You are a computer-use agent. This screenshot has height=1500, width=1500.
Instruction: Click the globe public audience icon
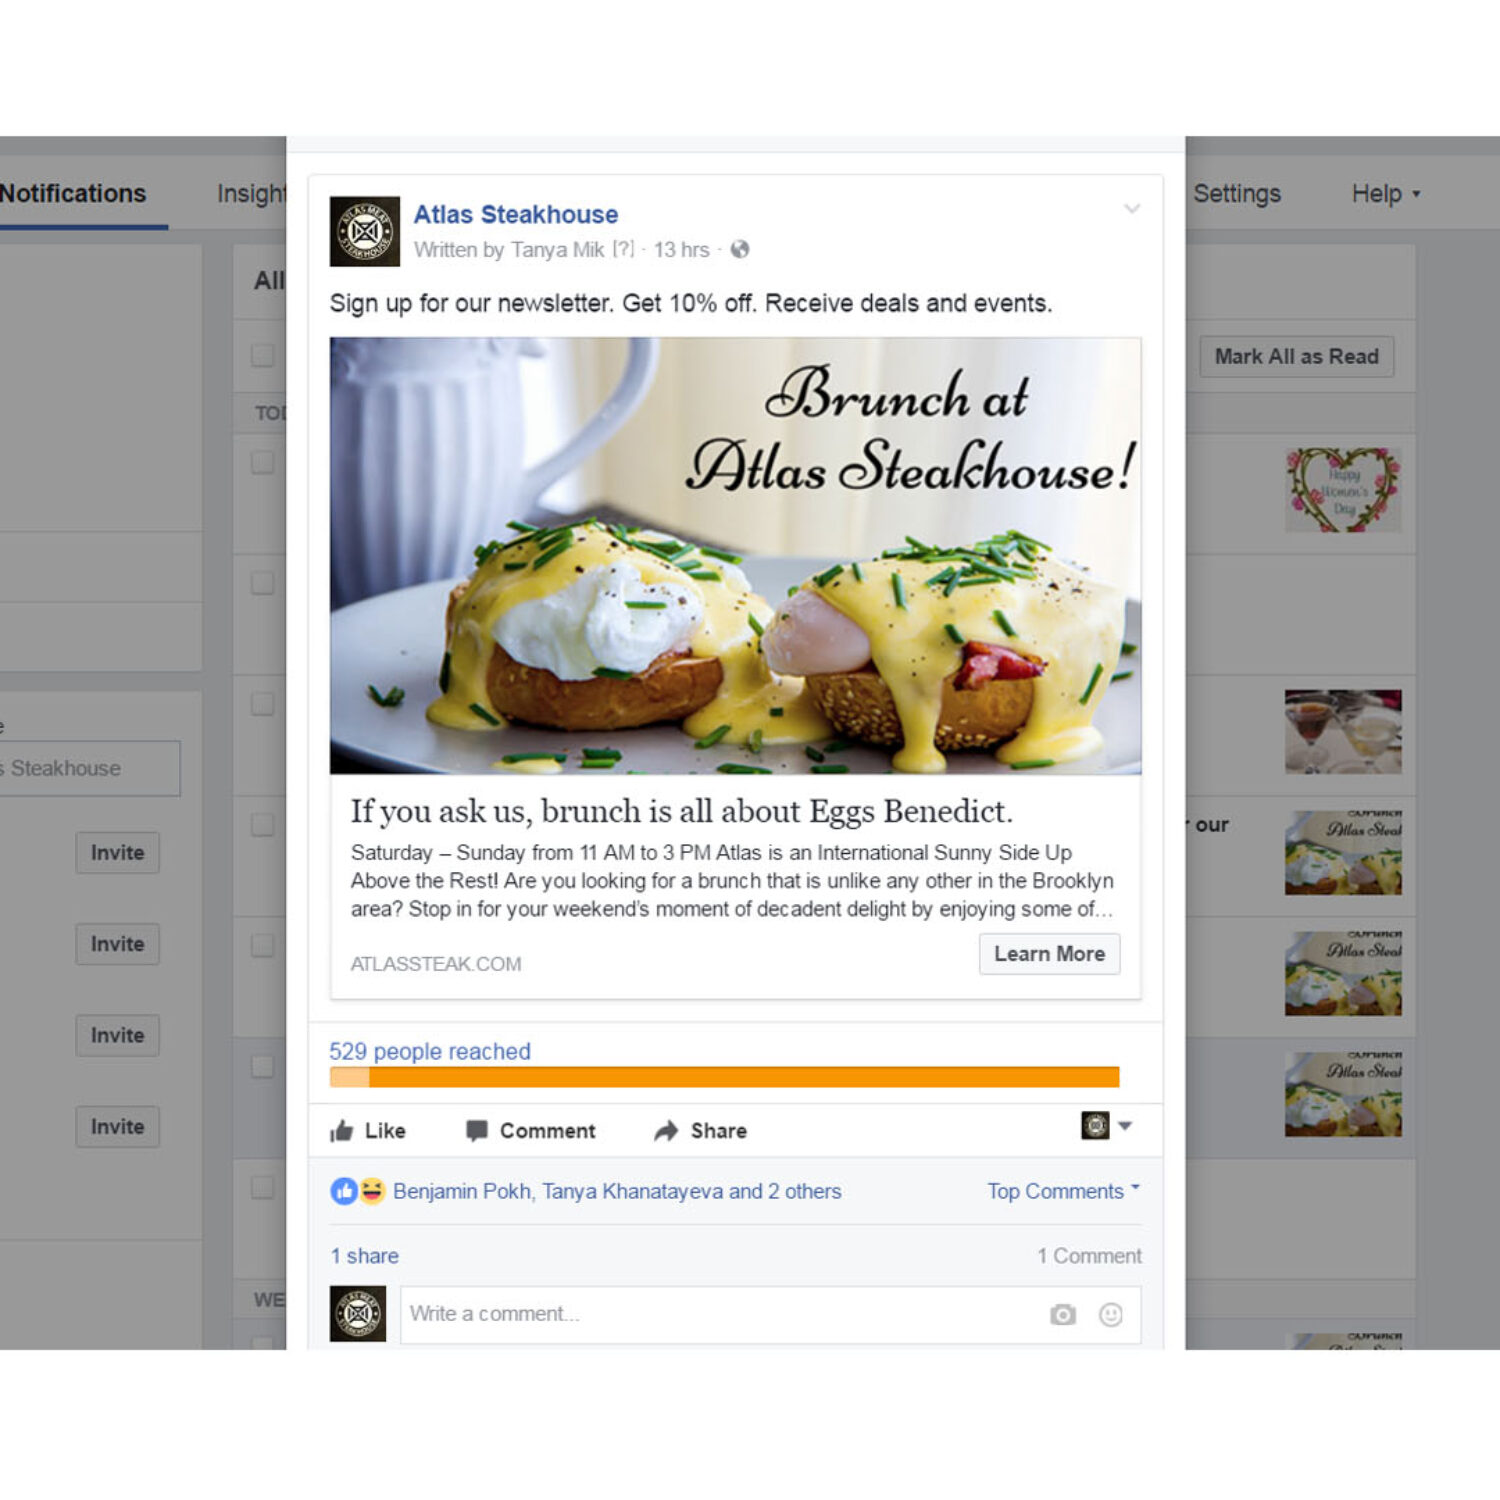tap(740, 249)
